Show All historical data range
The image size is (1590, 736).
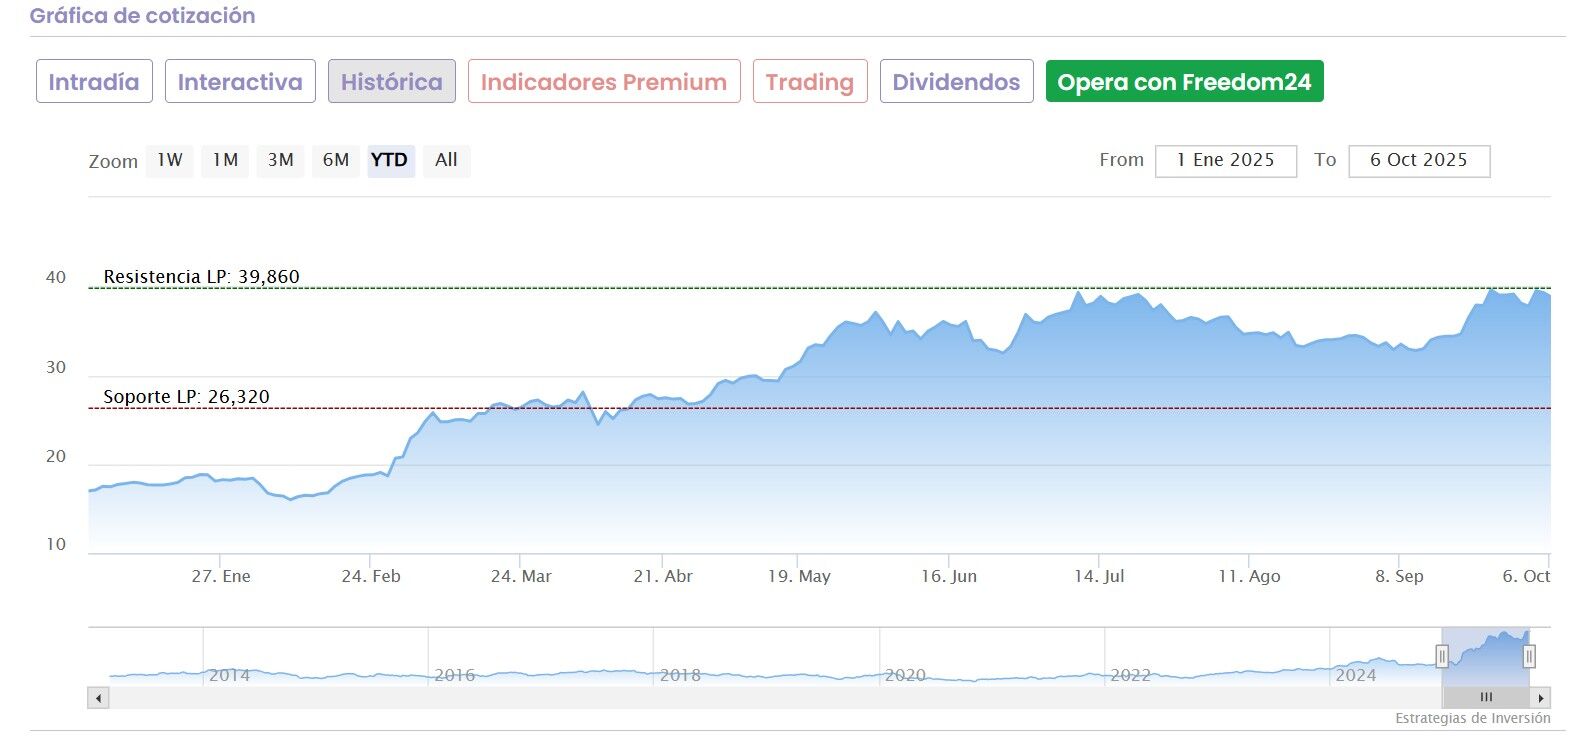(446, 160)
